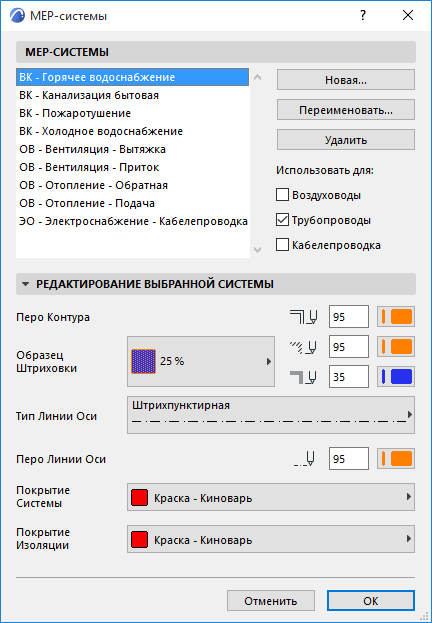Image resolution: width=432 pixels, height=623 pixels.
Task: Click the axis line pen icon
Action: 304,459
